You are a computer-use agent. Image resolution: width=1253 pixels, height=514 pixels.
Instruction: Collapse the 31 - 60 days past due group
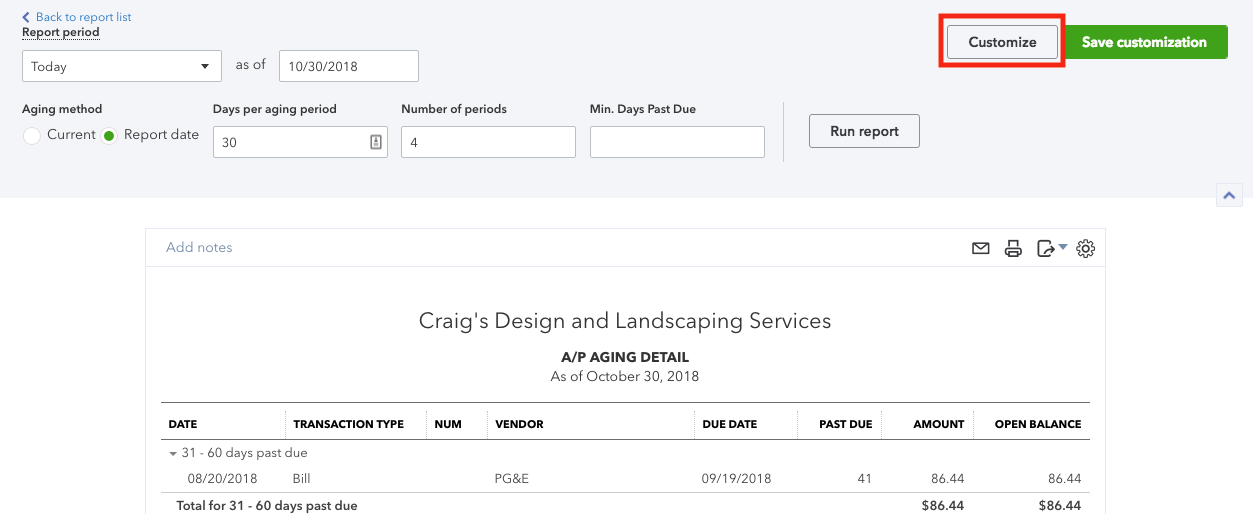tap(174, 453)
